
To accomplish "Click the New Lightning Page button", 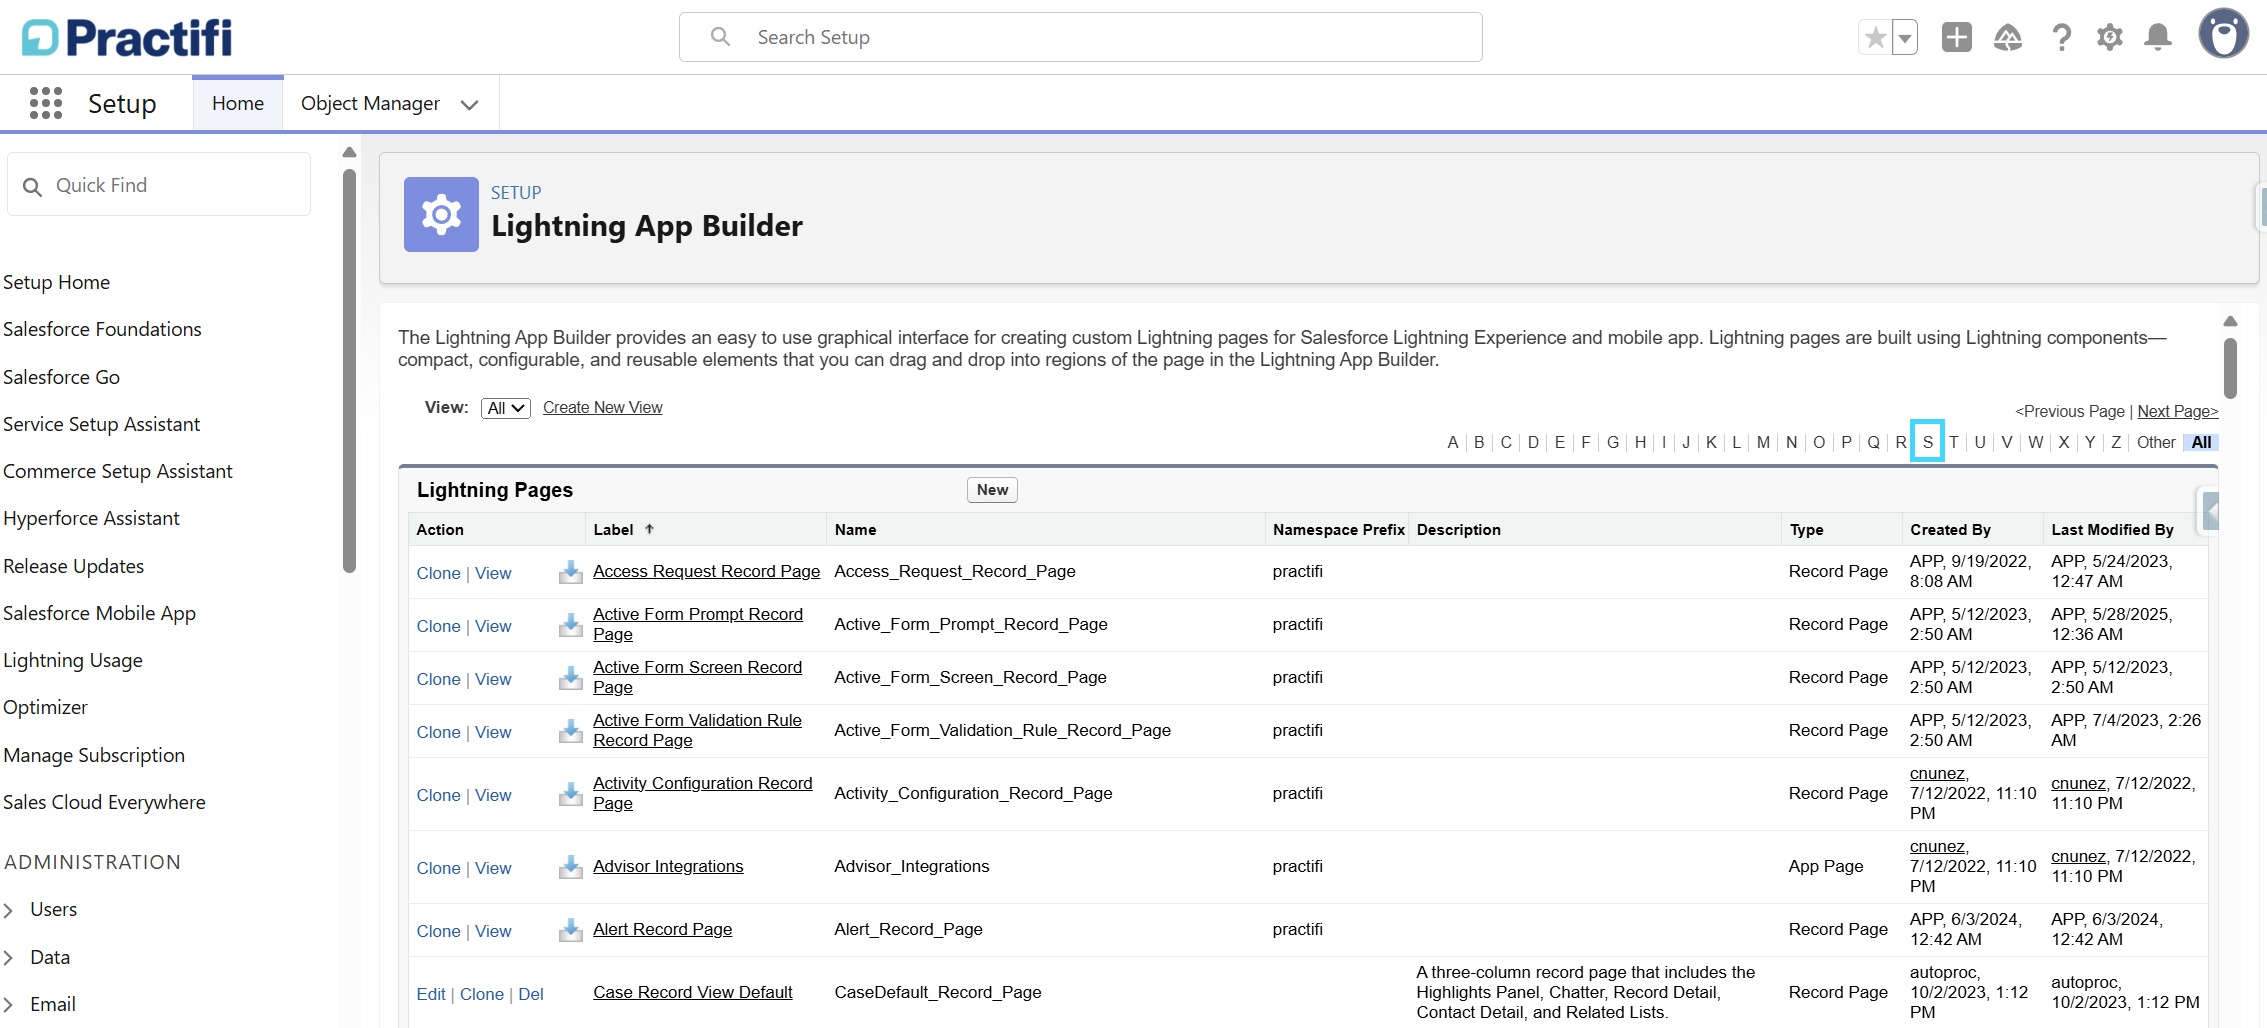I will coord(992,490).
